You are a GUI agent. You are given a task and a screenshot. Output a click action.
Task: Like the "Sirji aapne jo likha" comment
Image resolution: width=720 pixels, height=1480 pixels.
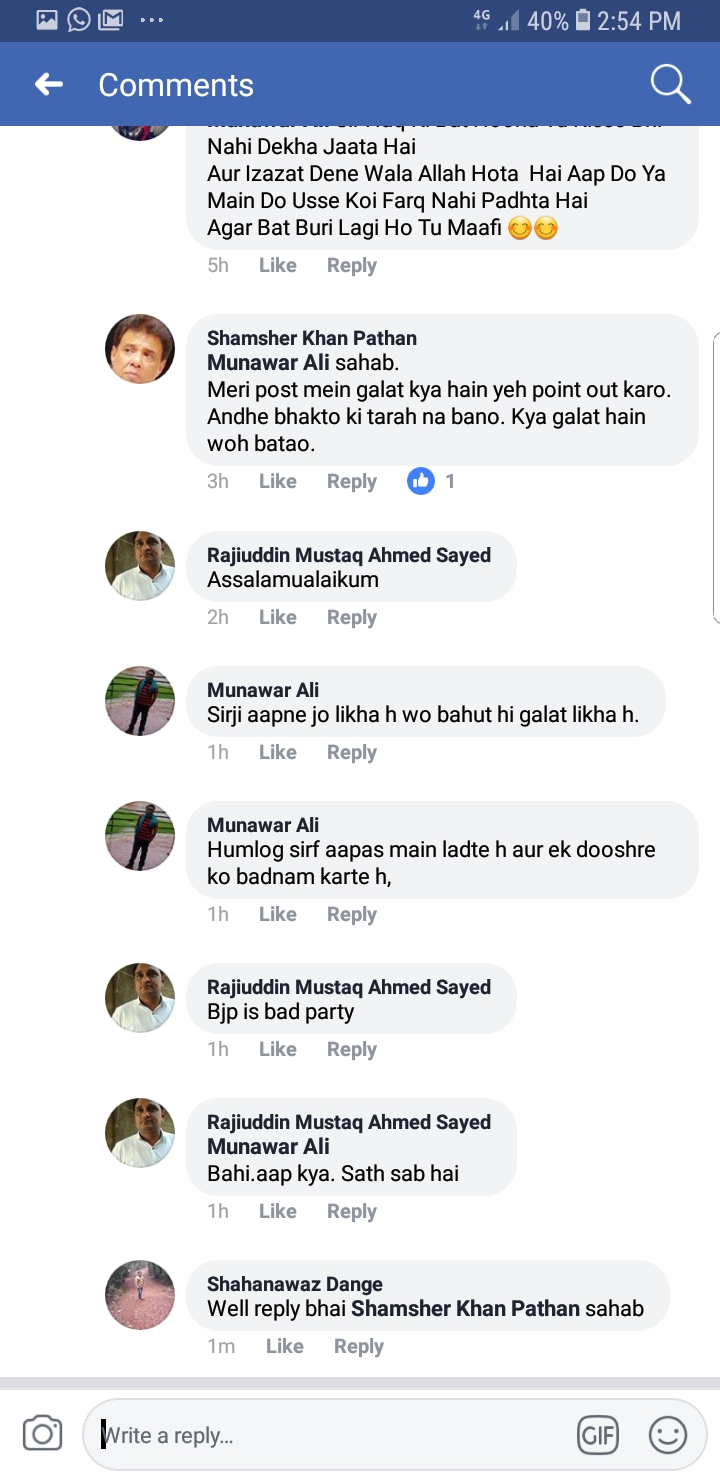(277, 752)
